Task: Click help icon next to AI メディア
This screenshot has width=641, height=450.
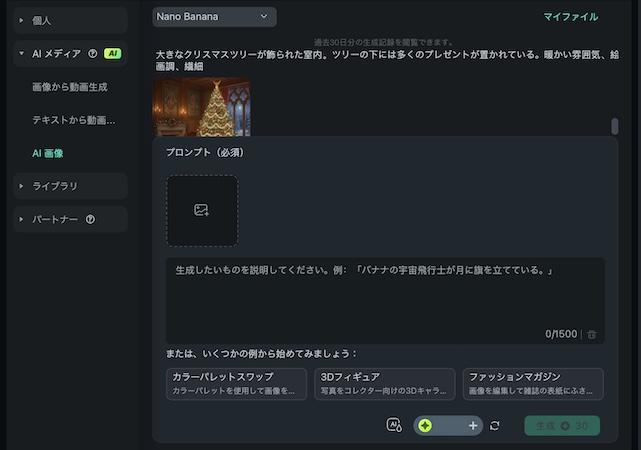Action: (x=93, y=54)
